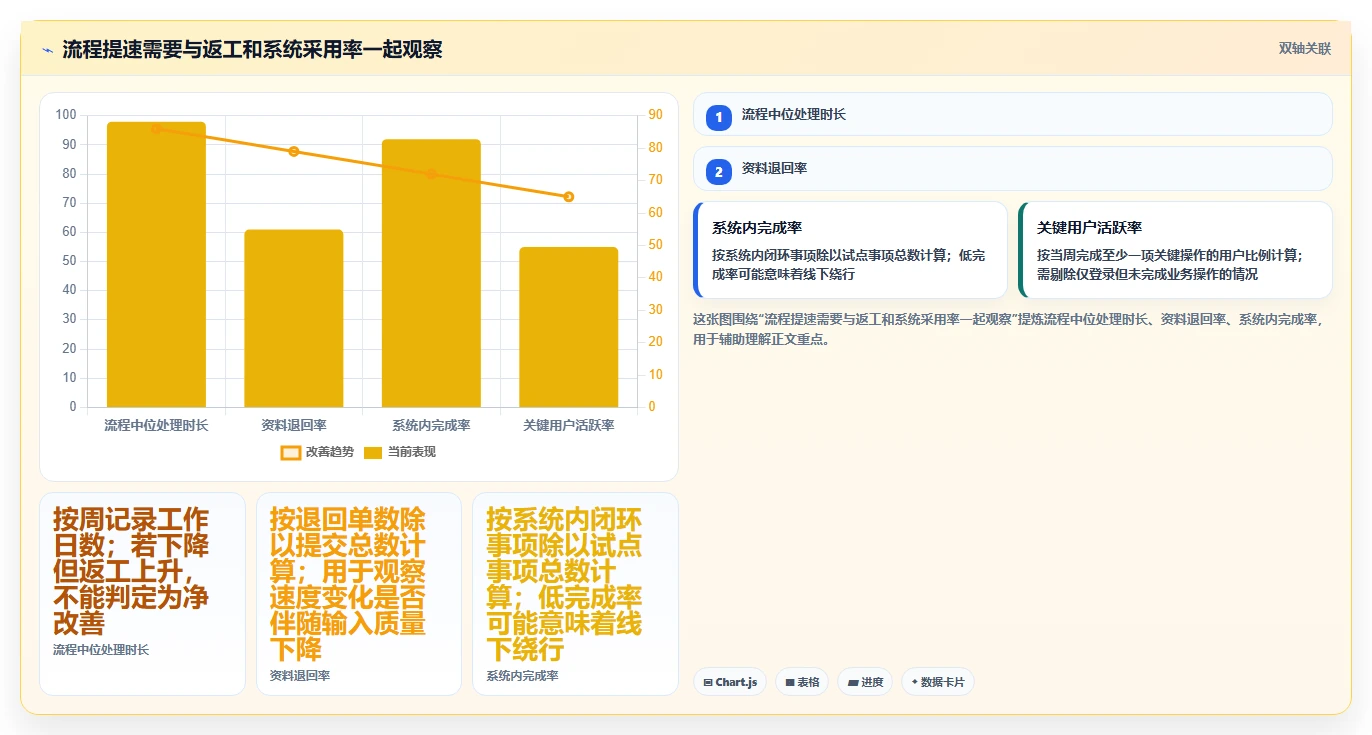The width and height of the screenshot is (1372, 735).
Task: Click the 100 value on the left axis
Action: (66, 115)
